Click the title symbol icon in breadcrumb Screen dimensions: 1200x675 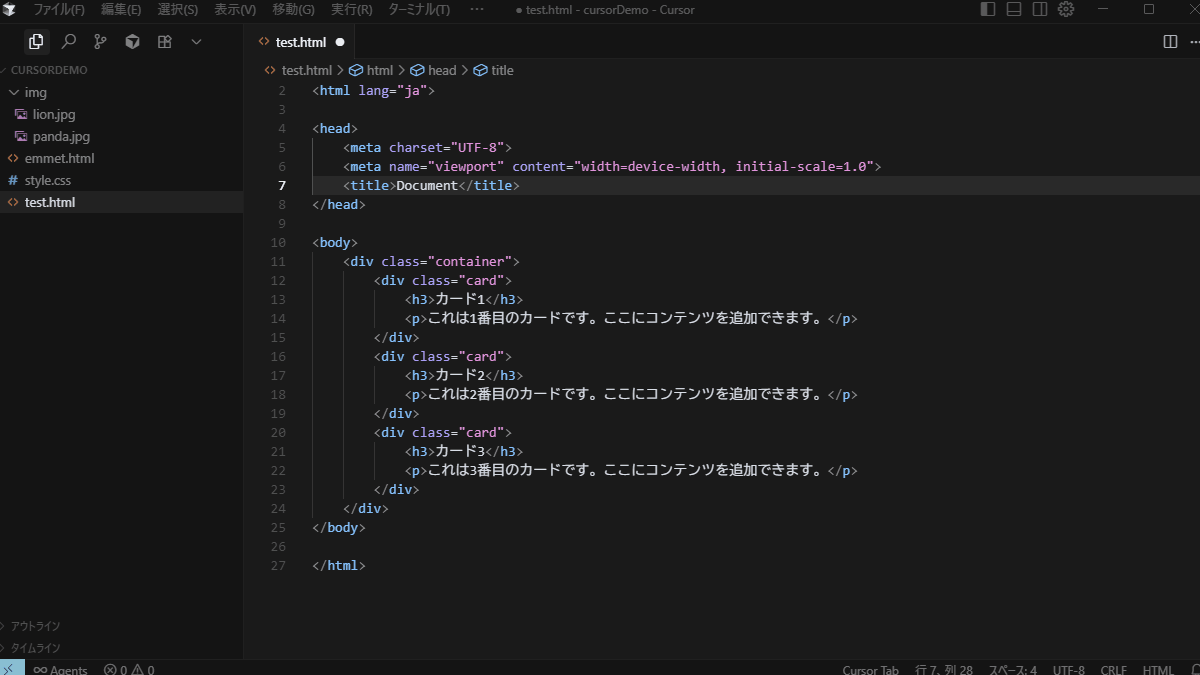480,71
